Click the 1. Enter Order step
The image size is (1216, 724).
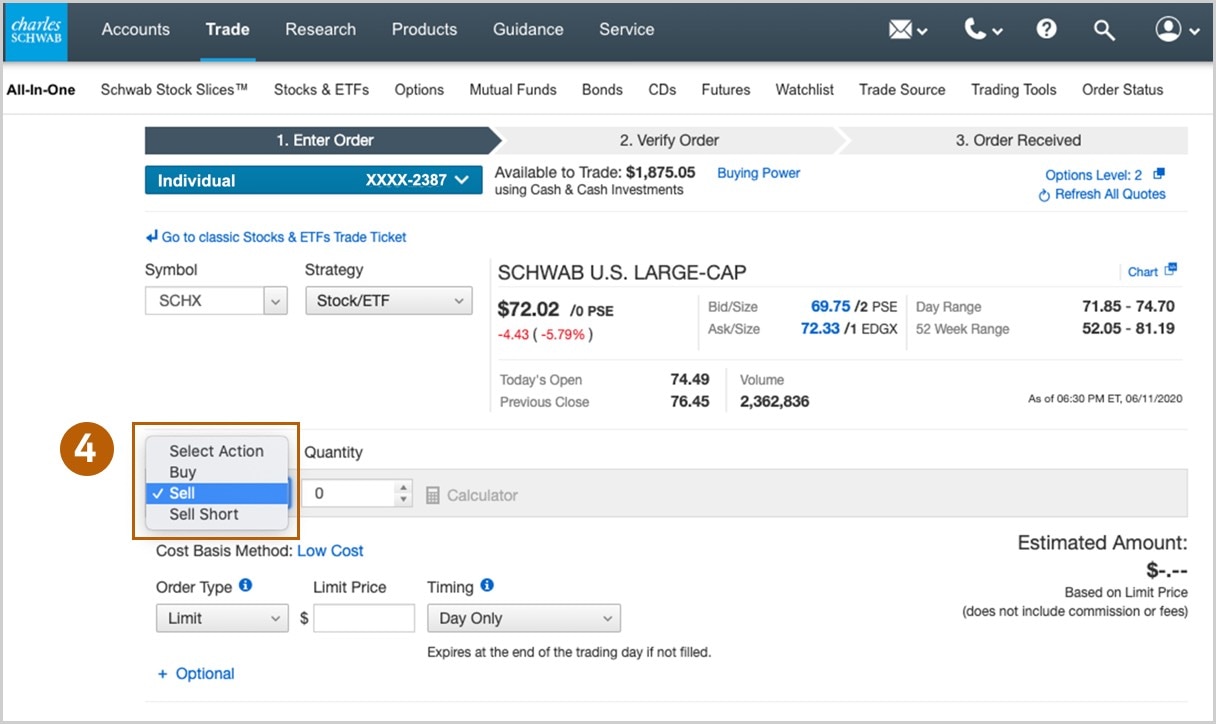[325, 140]
